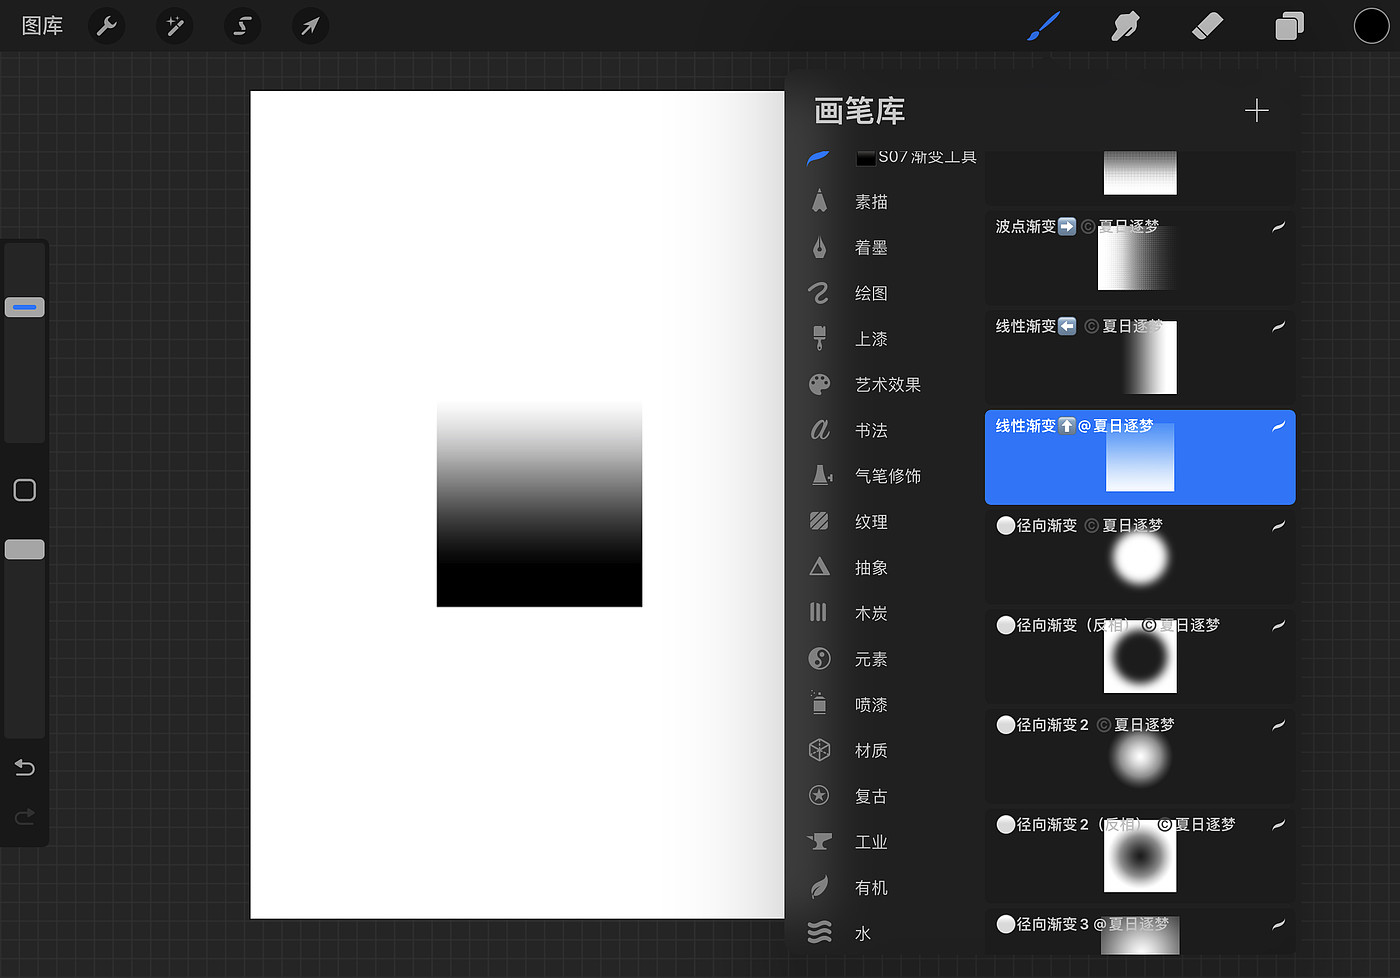Return to the 图库 gallery
The image size is (1400, 978).
coord(42,26)
